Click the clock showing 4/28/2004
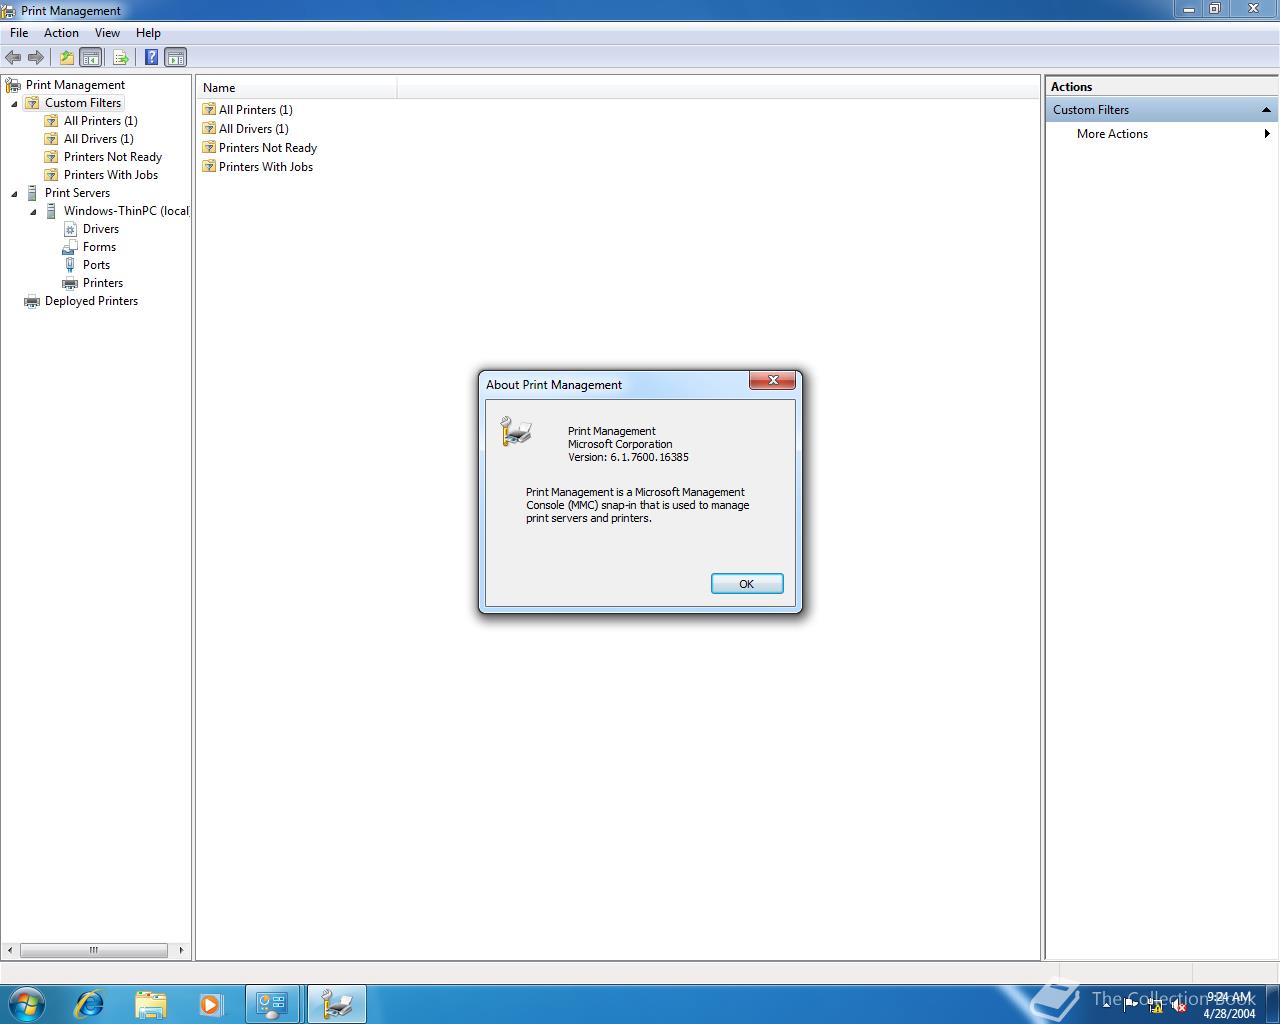Image resolution: width=1280 pixels, height=1024 pixels. [1229, 1005]
